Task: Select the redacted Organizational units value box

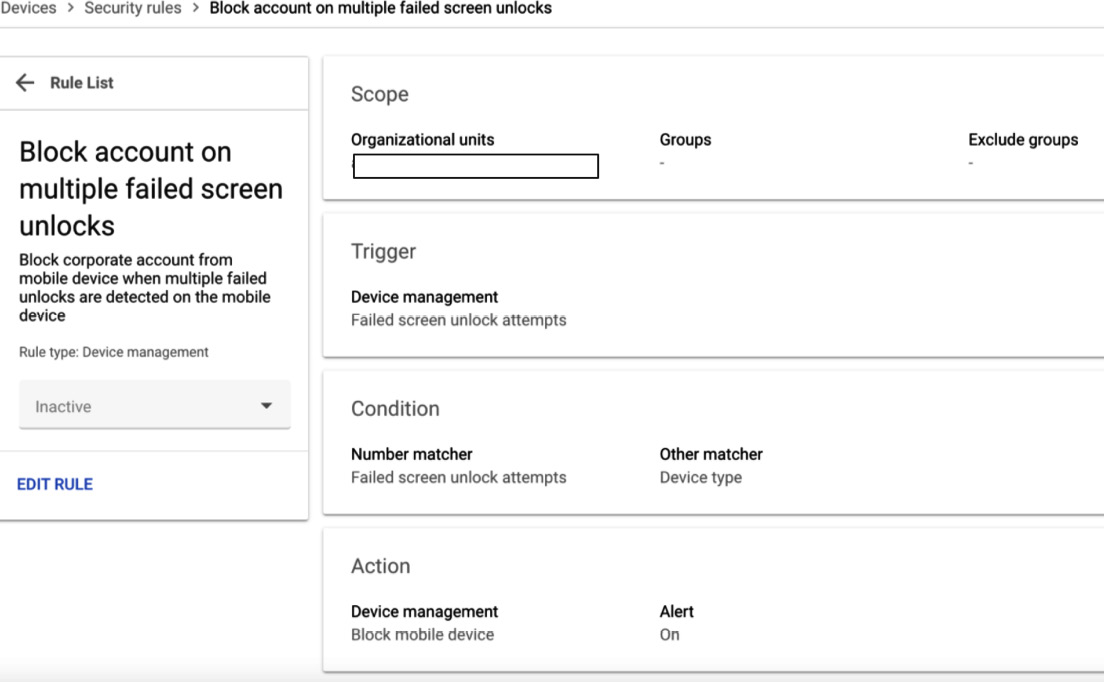Action: [476, 166]
